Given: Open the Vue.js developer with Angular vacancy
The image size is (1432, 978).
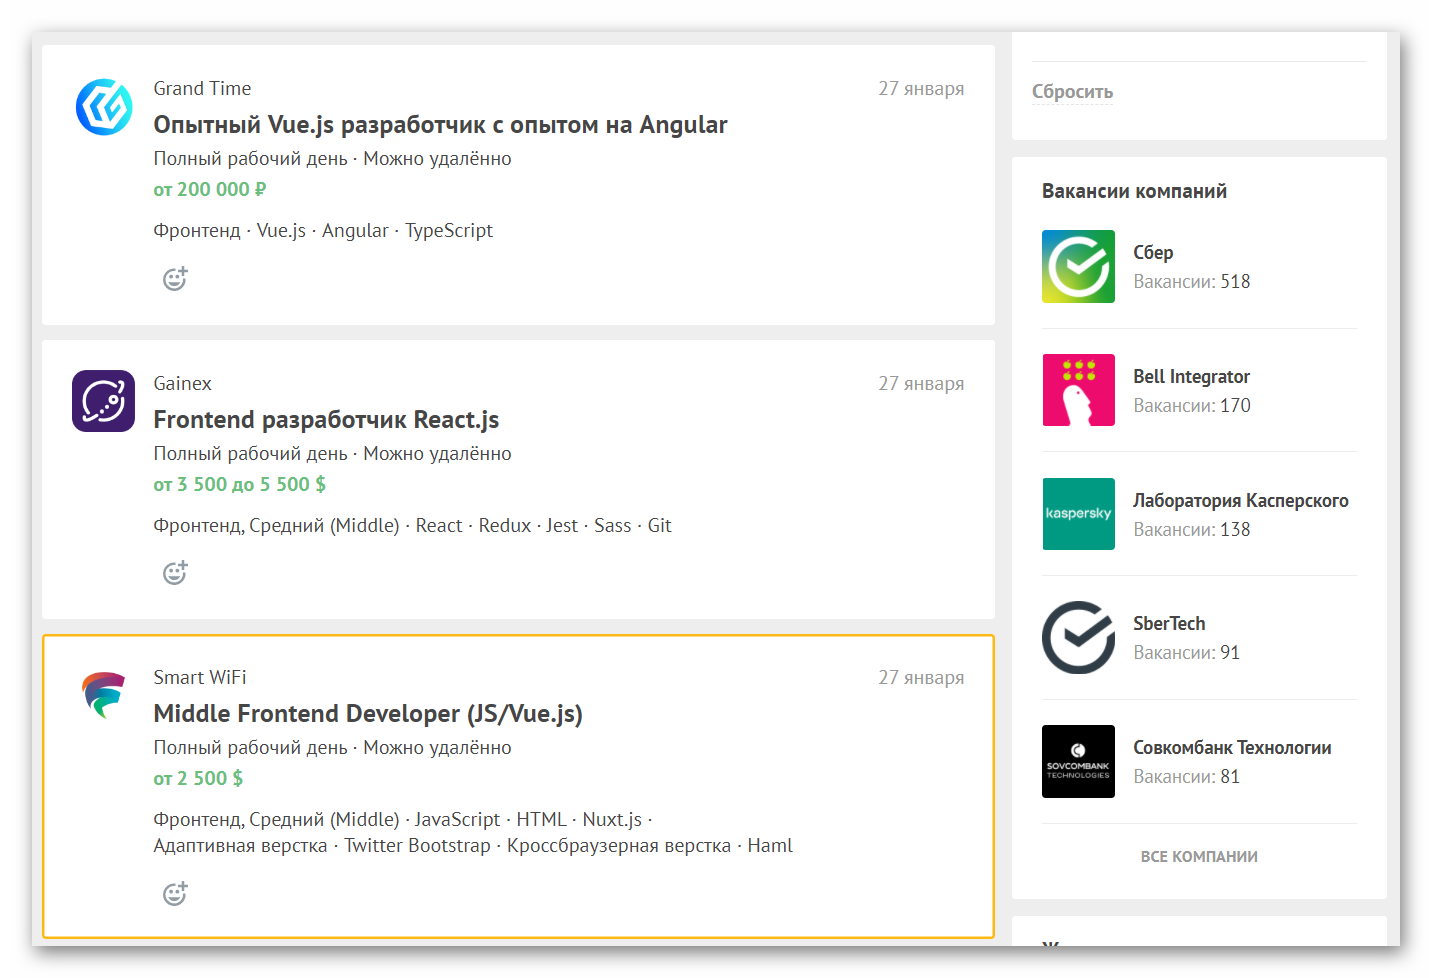Looking at the screenshot, I should pos(440,125).
